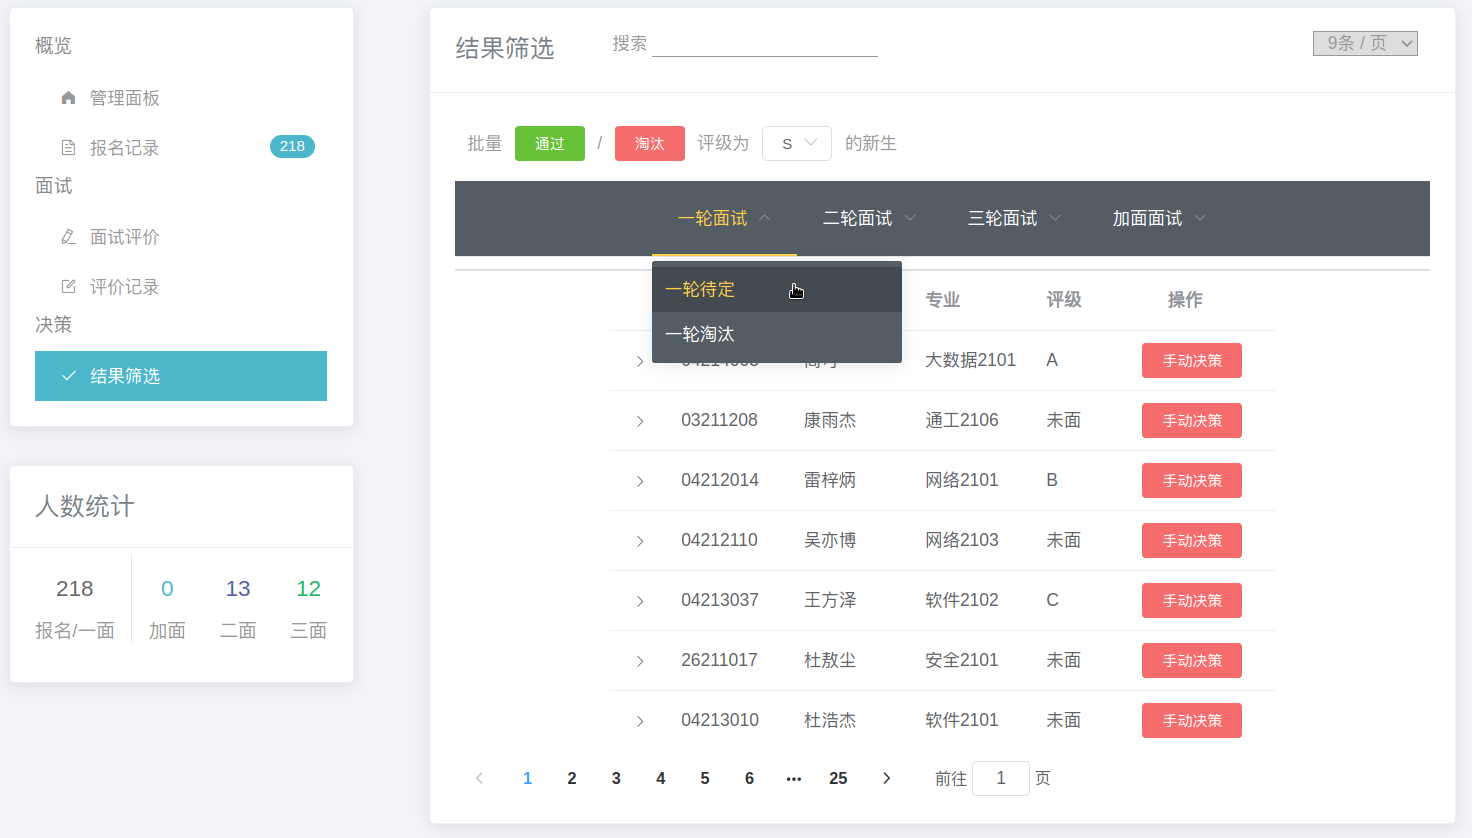Jump to last page 25

[838, 778]
